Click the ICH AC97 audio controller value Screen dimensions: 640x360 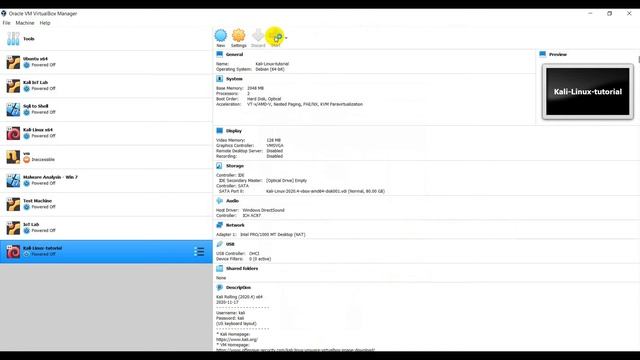pyautogui.click(x=251, y=215)
